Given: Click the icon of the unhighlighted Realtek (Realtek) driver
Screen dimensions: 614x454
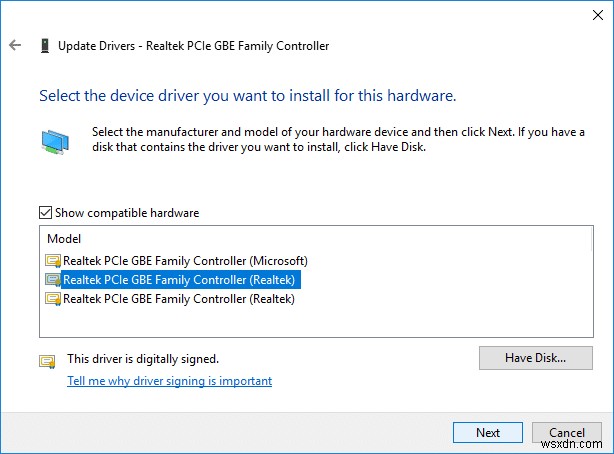Looking at the screenshot, I should [53, 298].
